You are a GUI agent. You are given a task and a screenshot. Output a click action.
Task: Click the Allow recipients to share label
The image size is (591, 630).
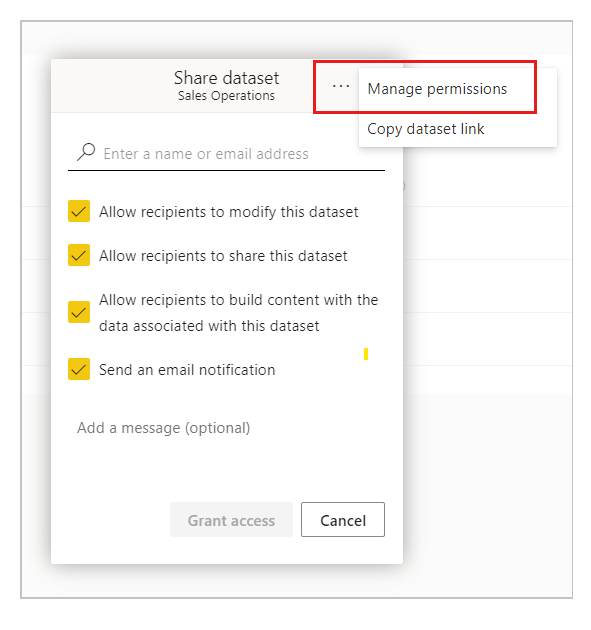pos(223,256)
